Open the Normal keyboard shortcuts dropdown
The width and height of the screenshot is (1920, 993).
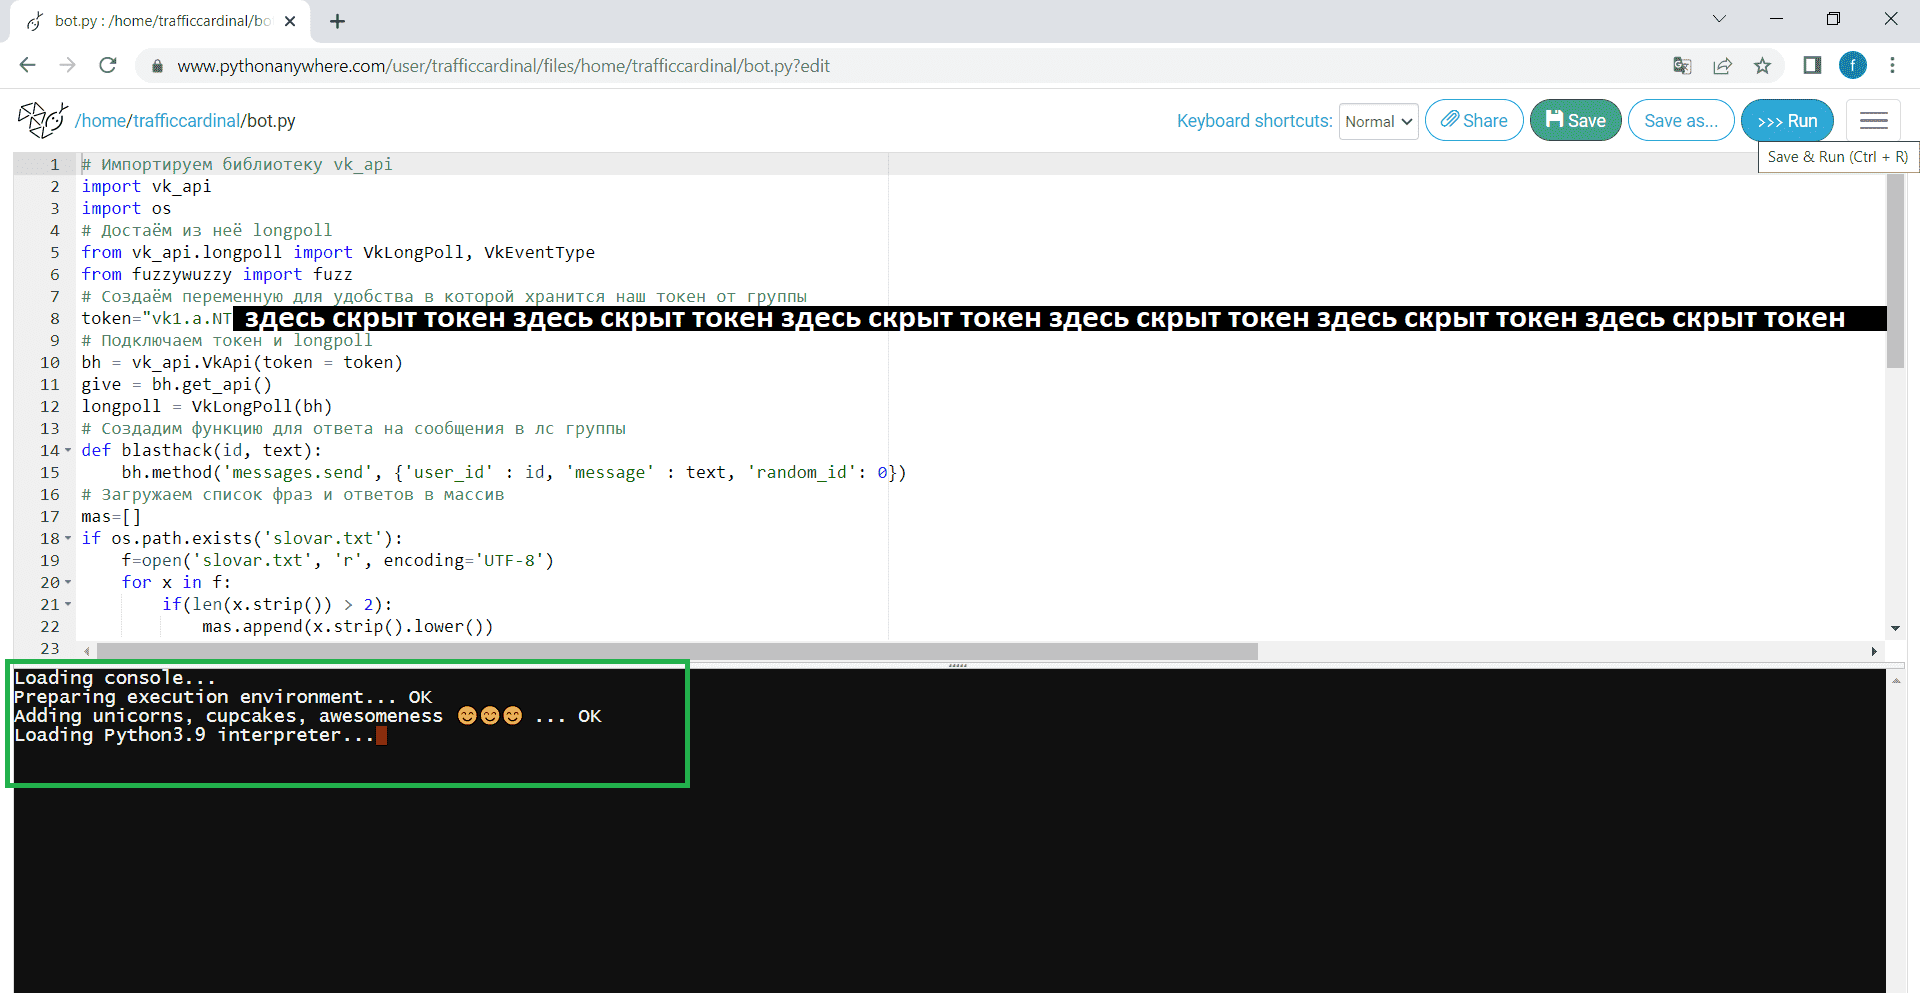tap(1378, 122)
